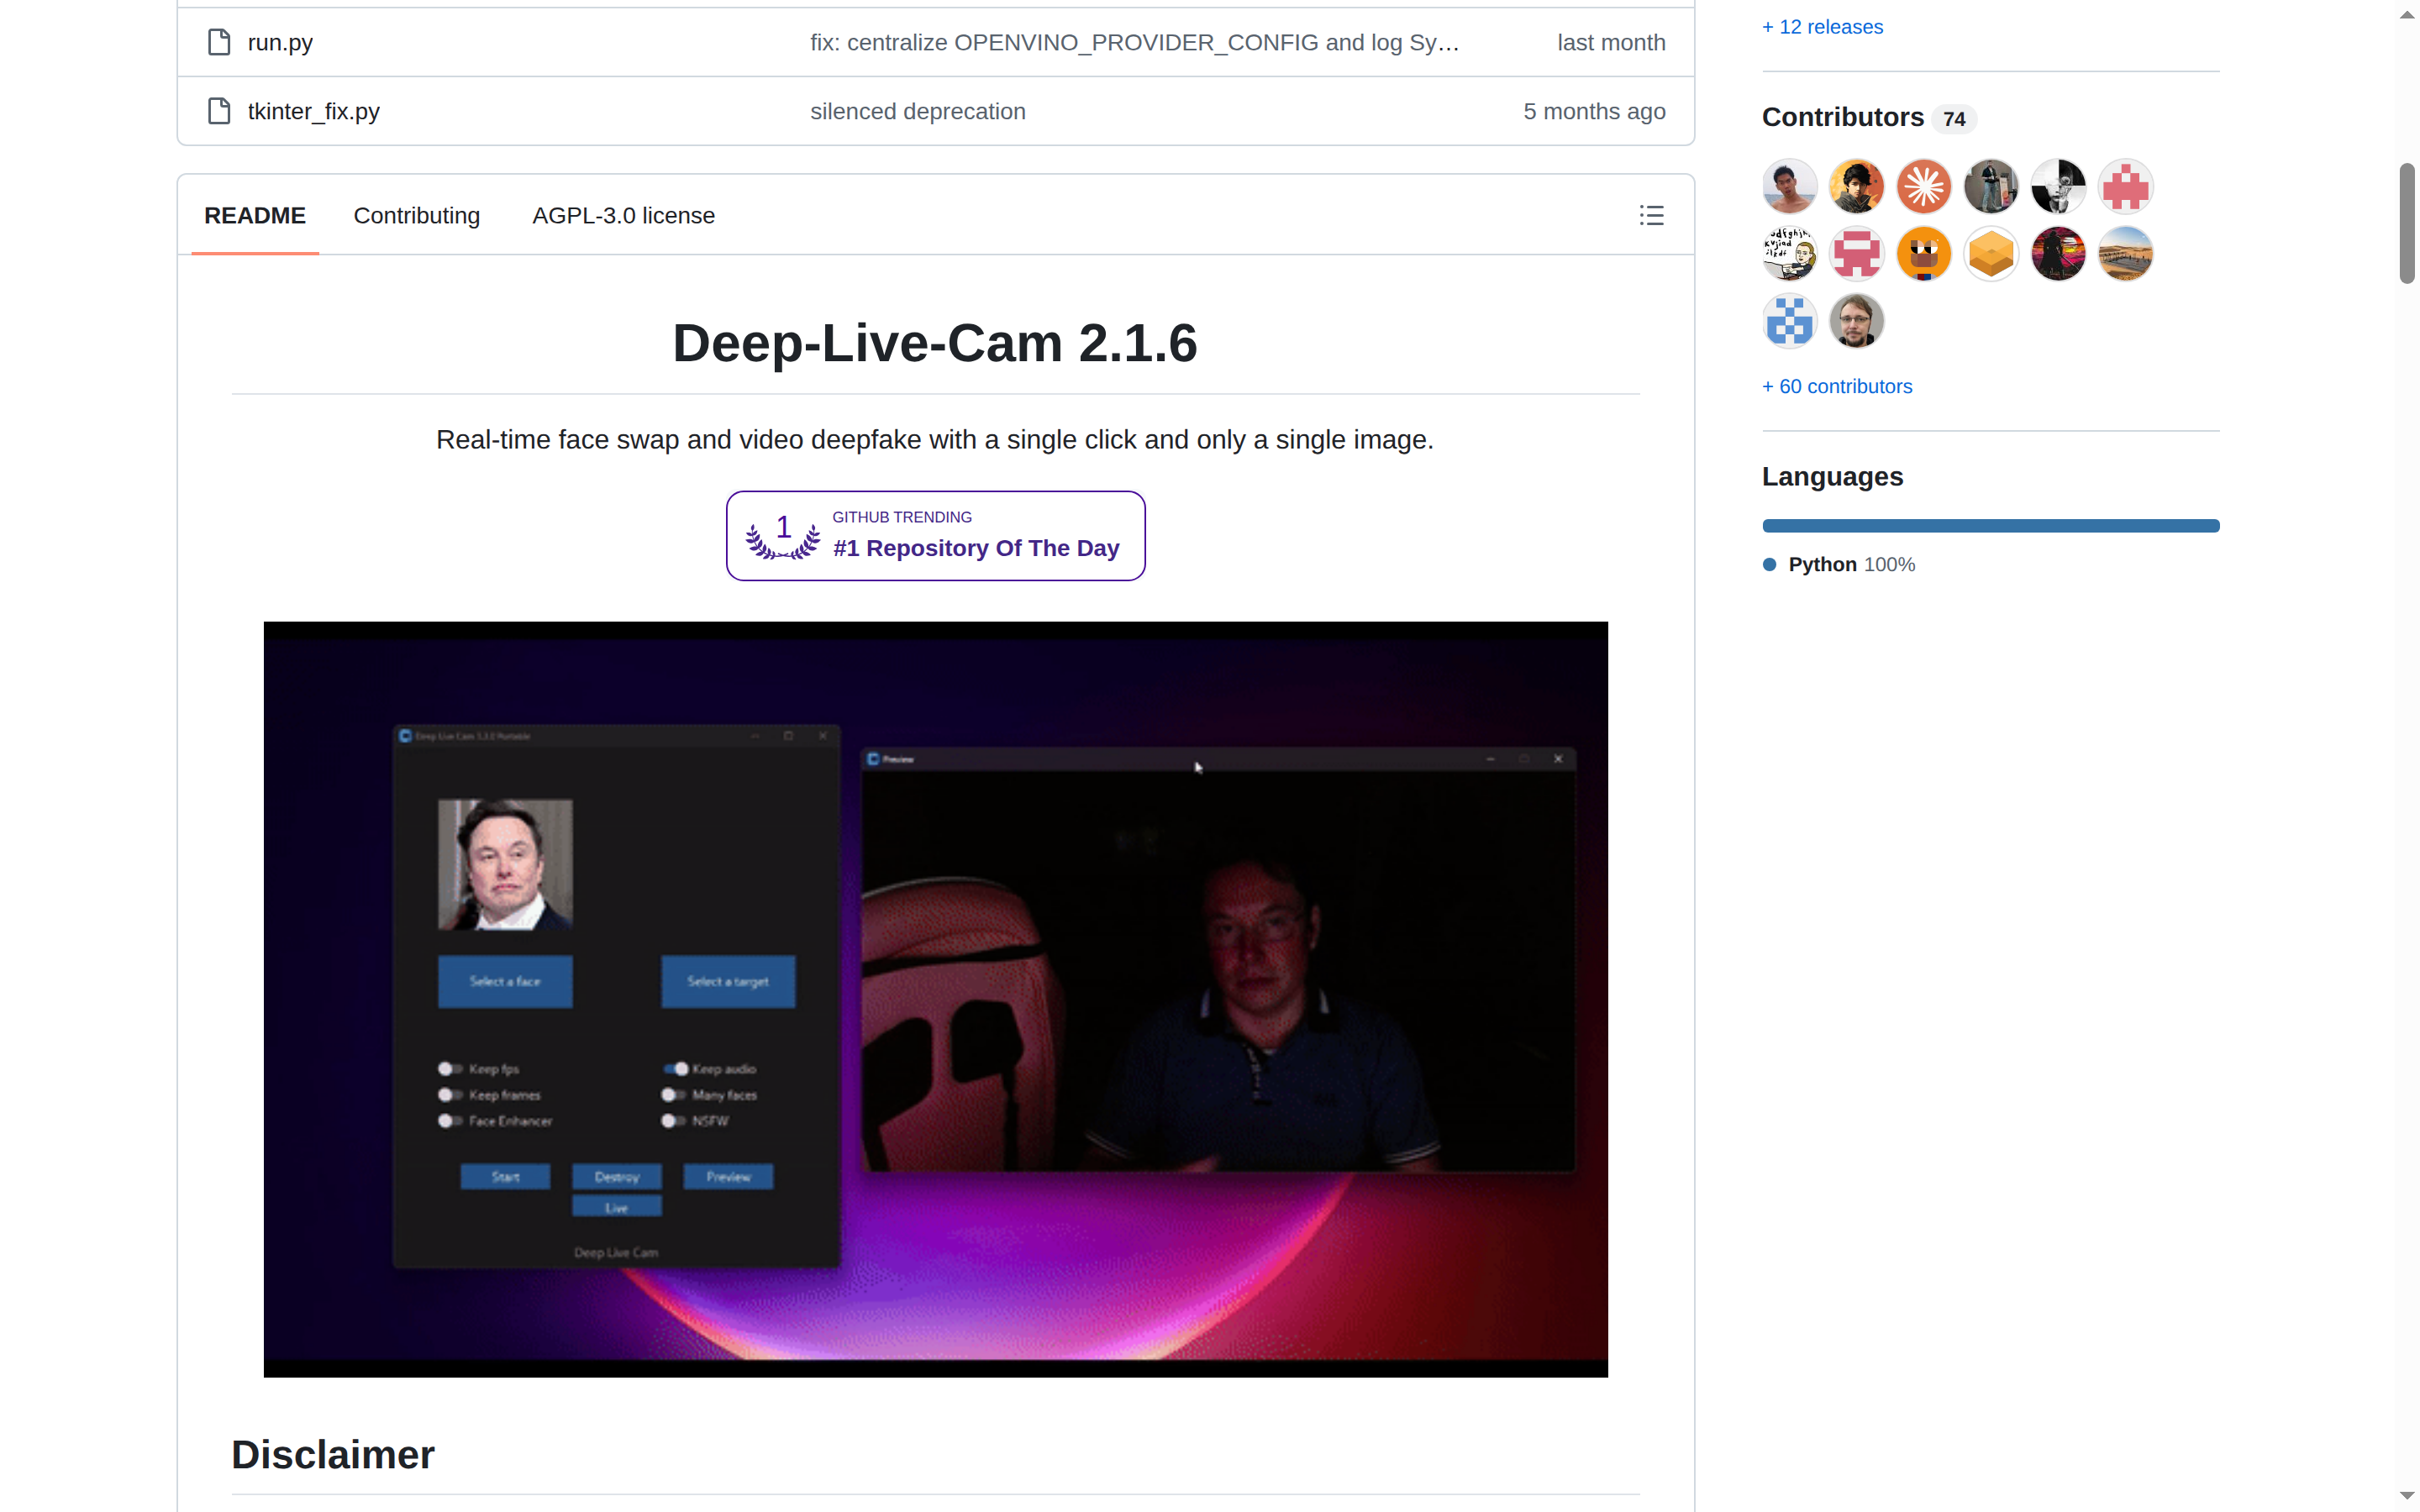The height and width of the screenshot is (1512, 2420).
Task: Open the 'silenced deprecation' commit message
Action: pyautogui.click(x=917, y=111)
